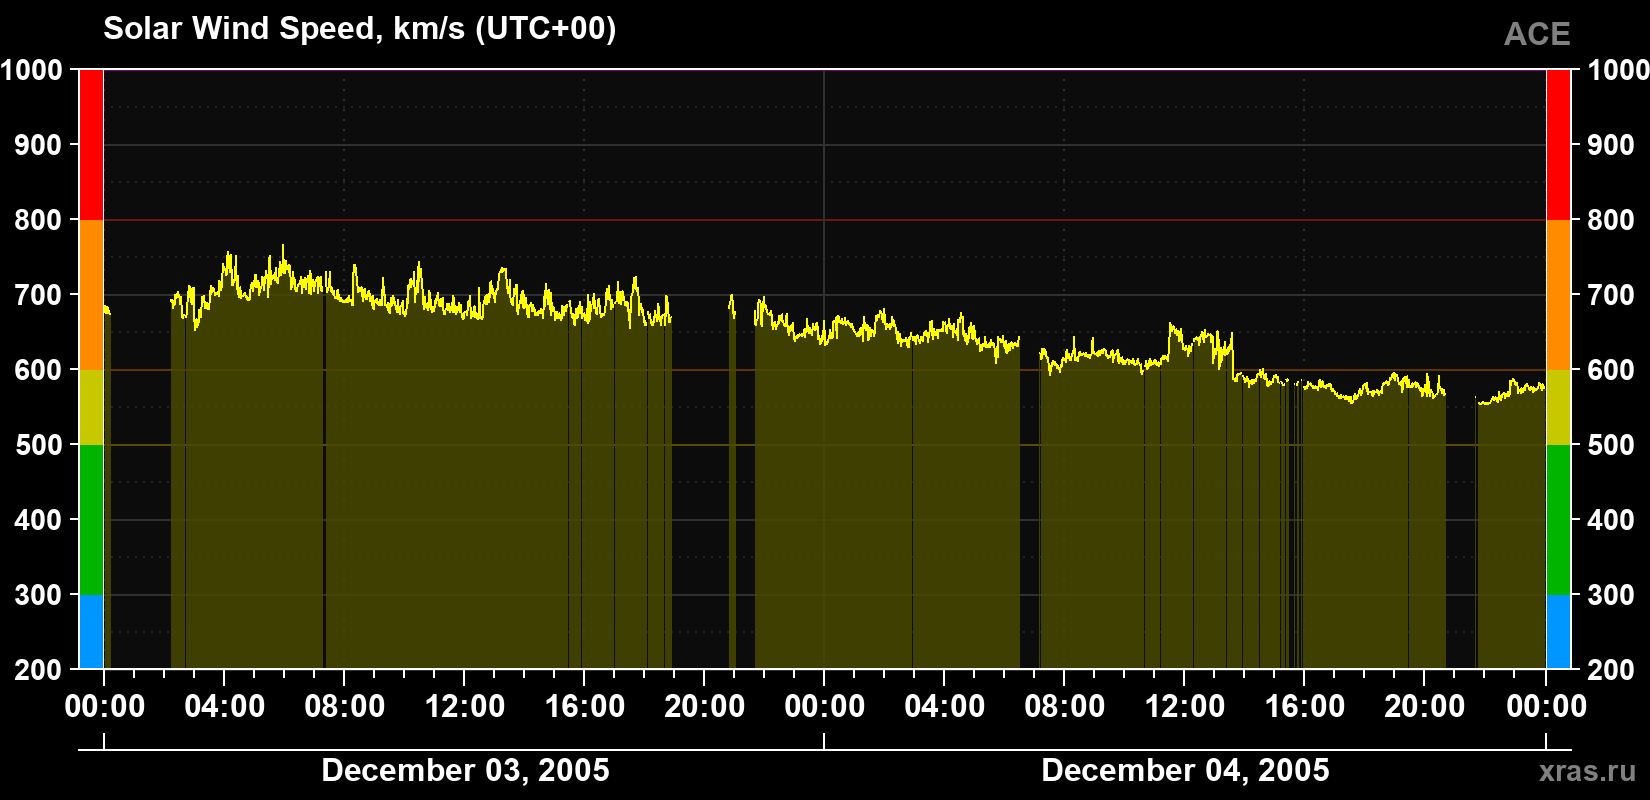
Task: Click the '20:00' time label for December 04
Action: pyautogui.click(x=1425, y=706)
